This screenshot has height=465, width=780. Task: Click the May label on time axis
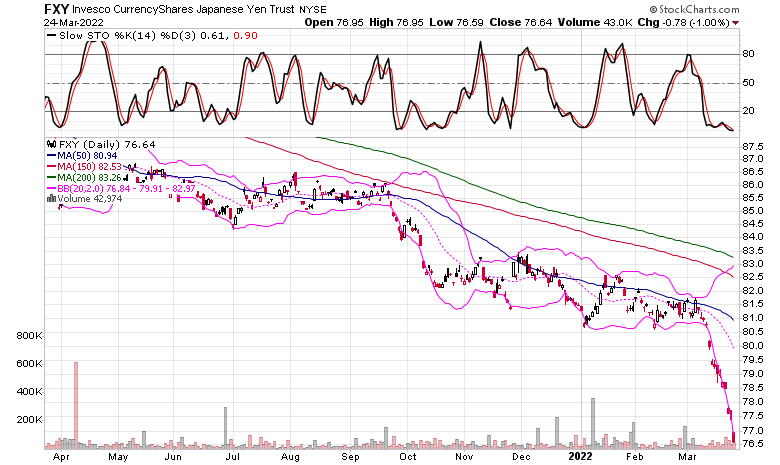pyautogui.click(x=118, y=457)
